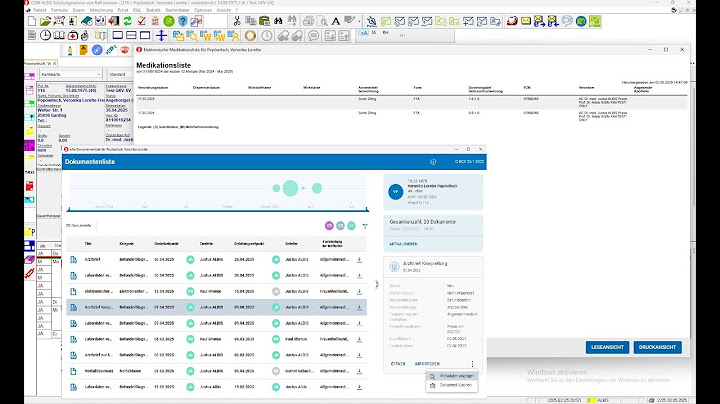The width and height of the screenshot is (720, 404).
Task: Click the filter funnel icon above document table
Action: coord(365,226)
